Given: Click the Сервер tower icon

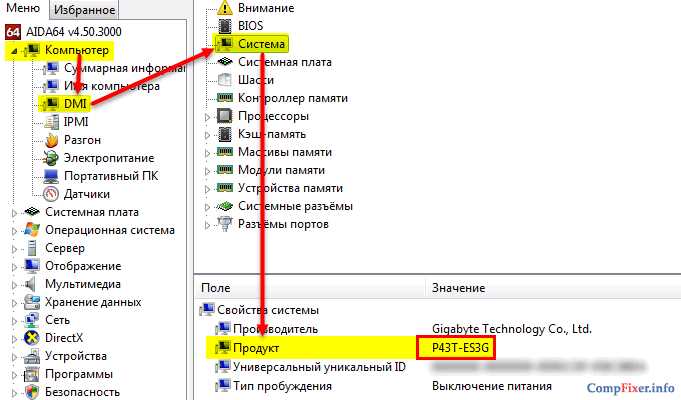Looking at the screenshot, I should point(32,248).
